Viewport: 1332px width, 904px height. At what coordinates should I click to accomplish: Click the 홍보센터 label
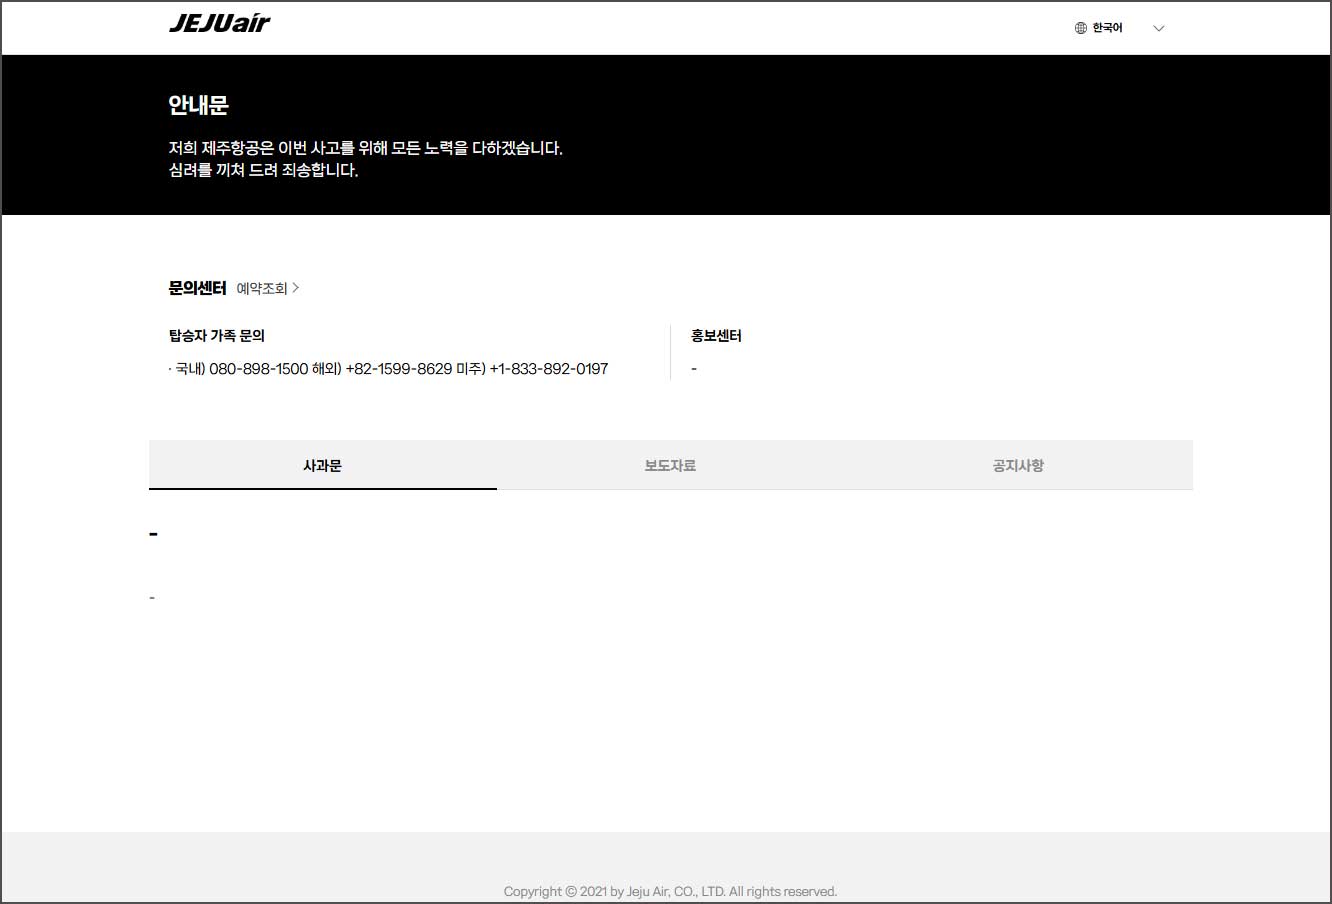tap(716, 336)
